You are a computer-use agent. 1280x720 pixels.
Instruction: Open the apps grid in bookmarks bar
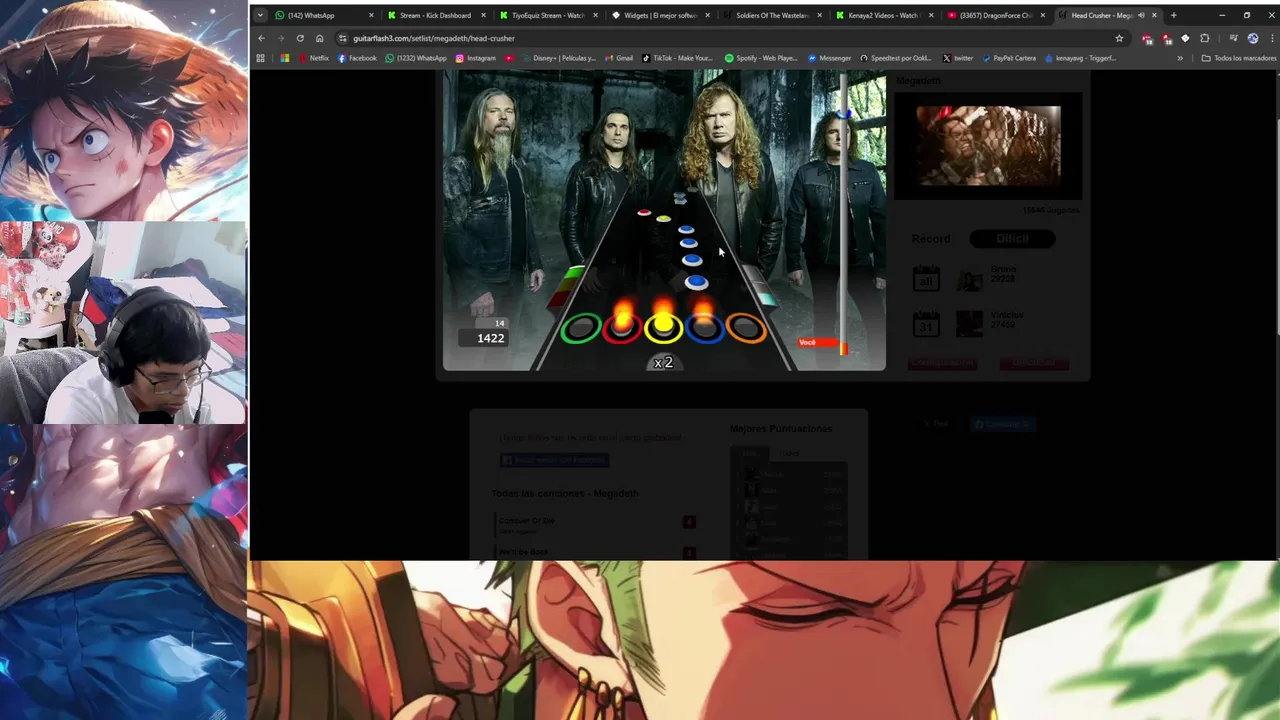pos(261,58)
